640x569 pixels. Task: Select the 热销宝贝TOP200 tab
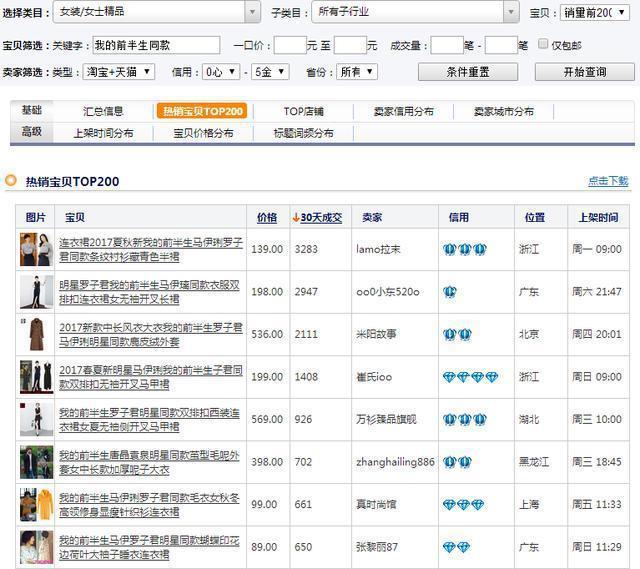tap(202, 111)
